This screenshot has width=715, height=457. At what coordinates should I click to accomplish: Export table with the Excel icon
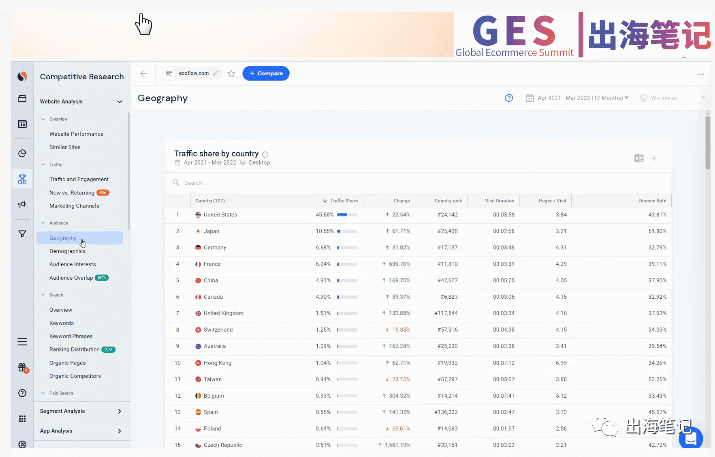639,158
